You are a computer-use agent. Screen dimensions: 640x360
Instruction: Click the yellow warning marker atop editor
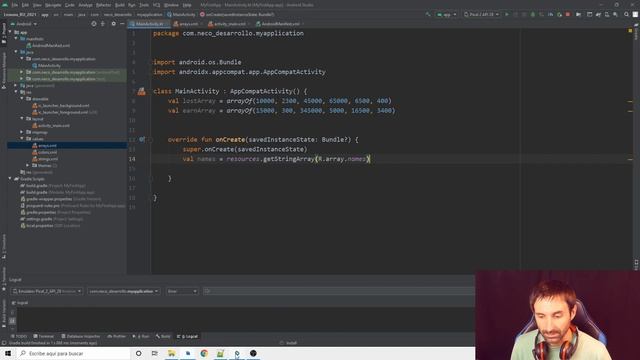[x=630, y=30]
